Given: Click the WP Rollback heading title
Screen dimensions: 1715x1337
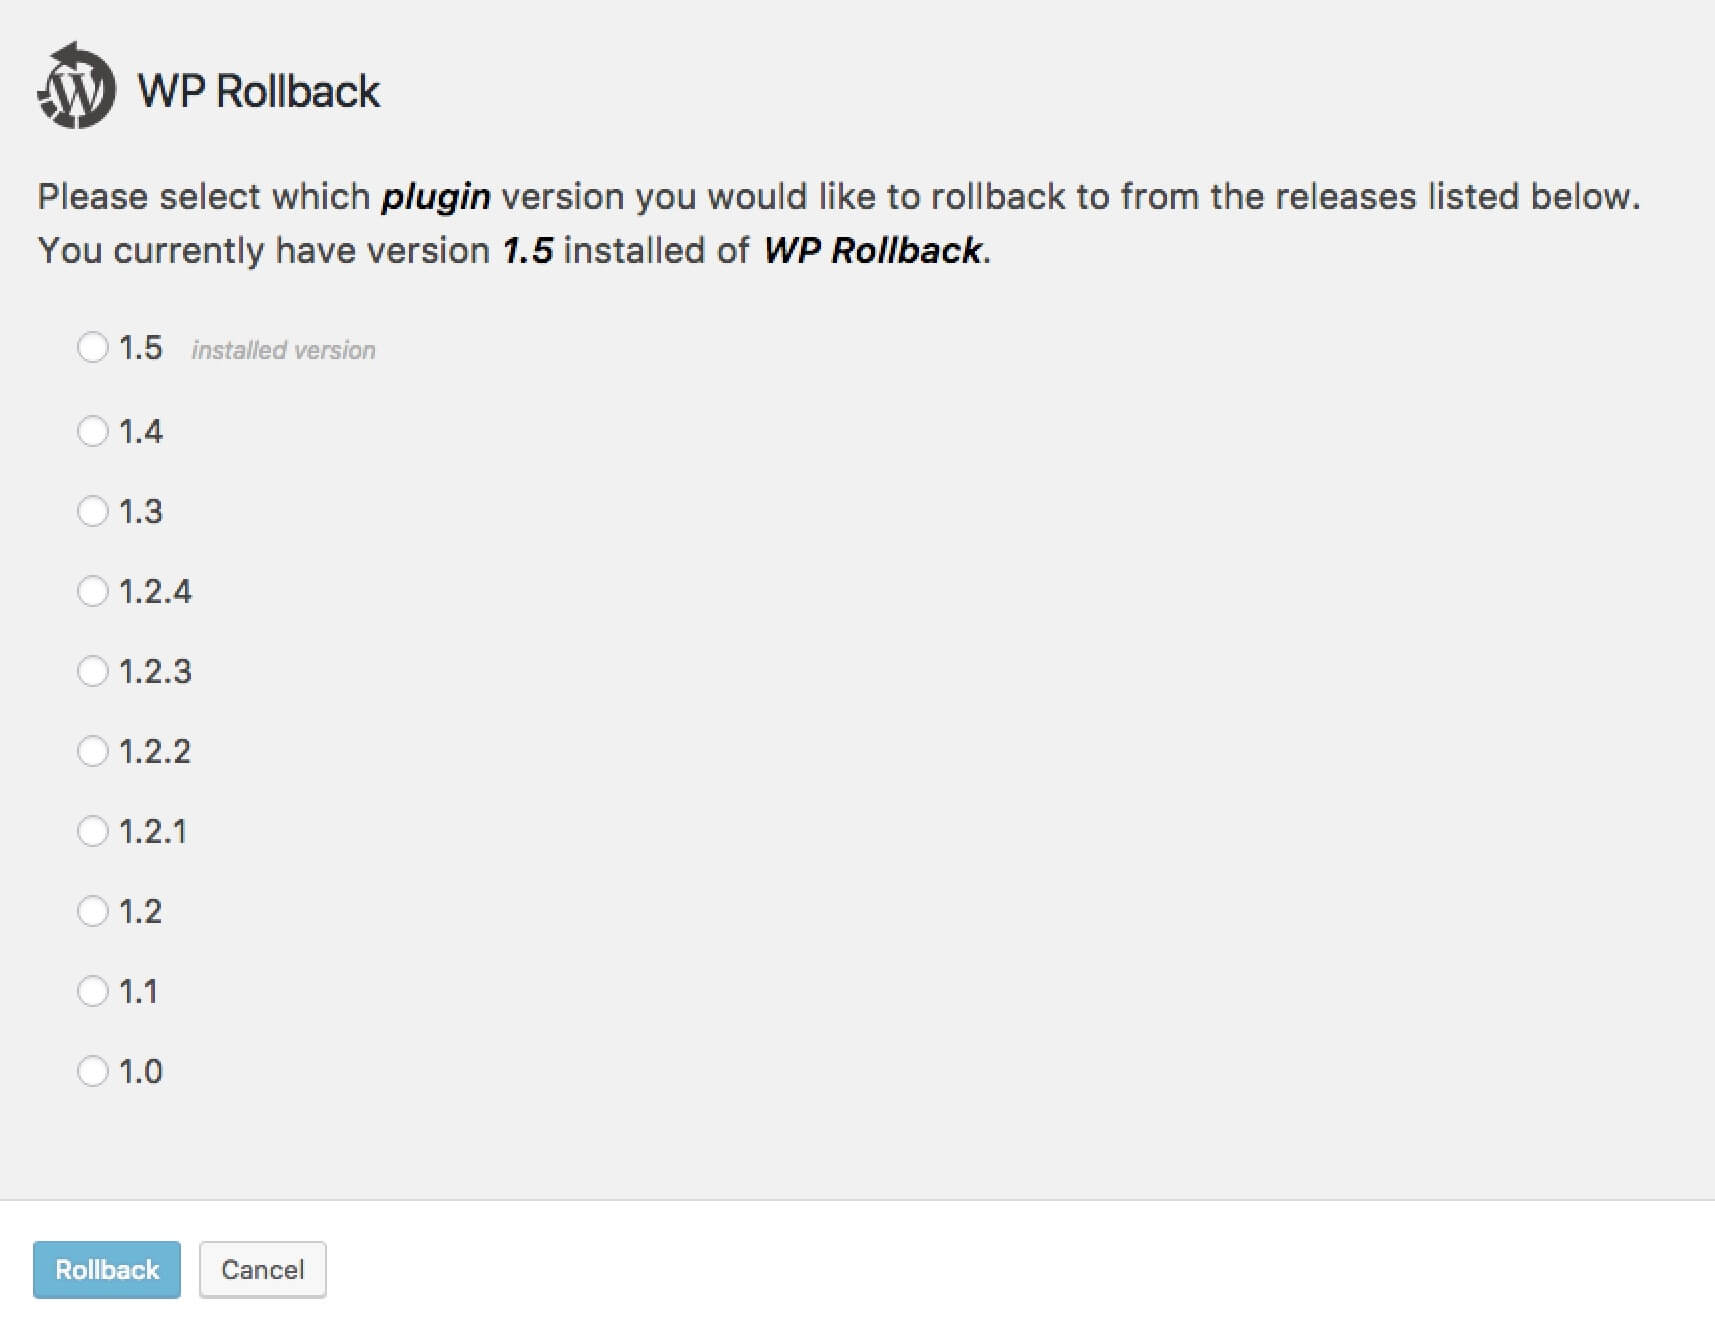Looking at the screenshot, I should (259, 91).
